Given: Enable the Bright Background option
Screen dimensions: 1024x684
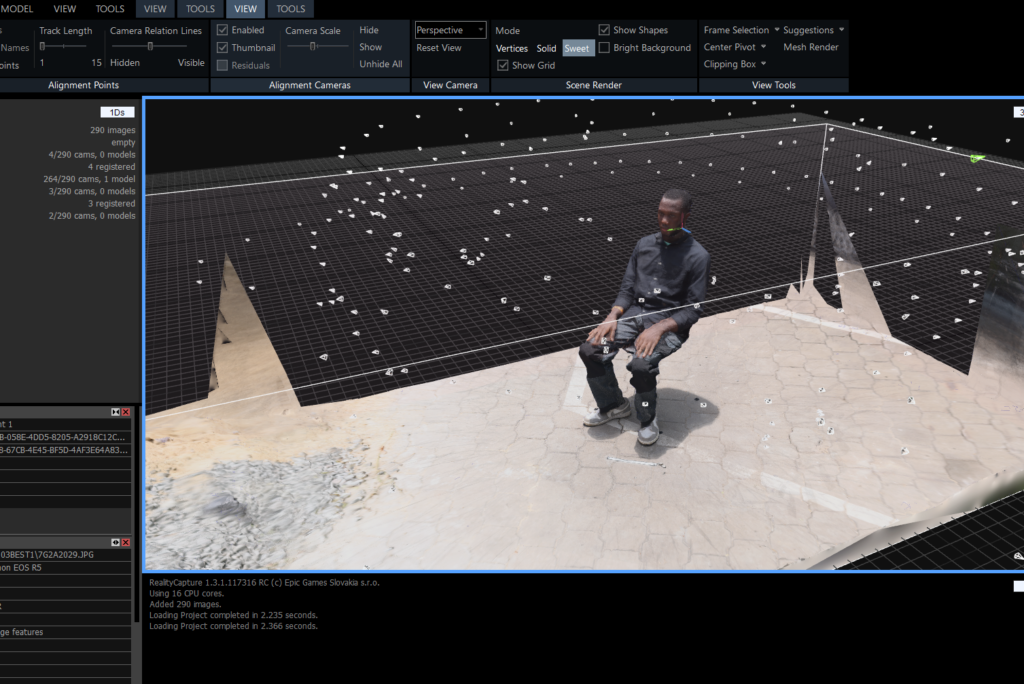Looking at the screenshot, I should click(604, 48).
